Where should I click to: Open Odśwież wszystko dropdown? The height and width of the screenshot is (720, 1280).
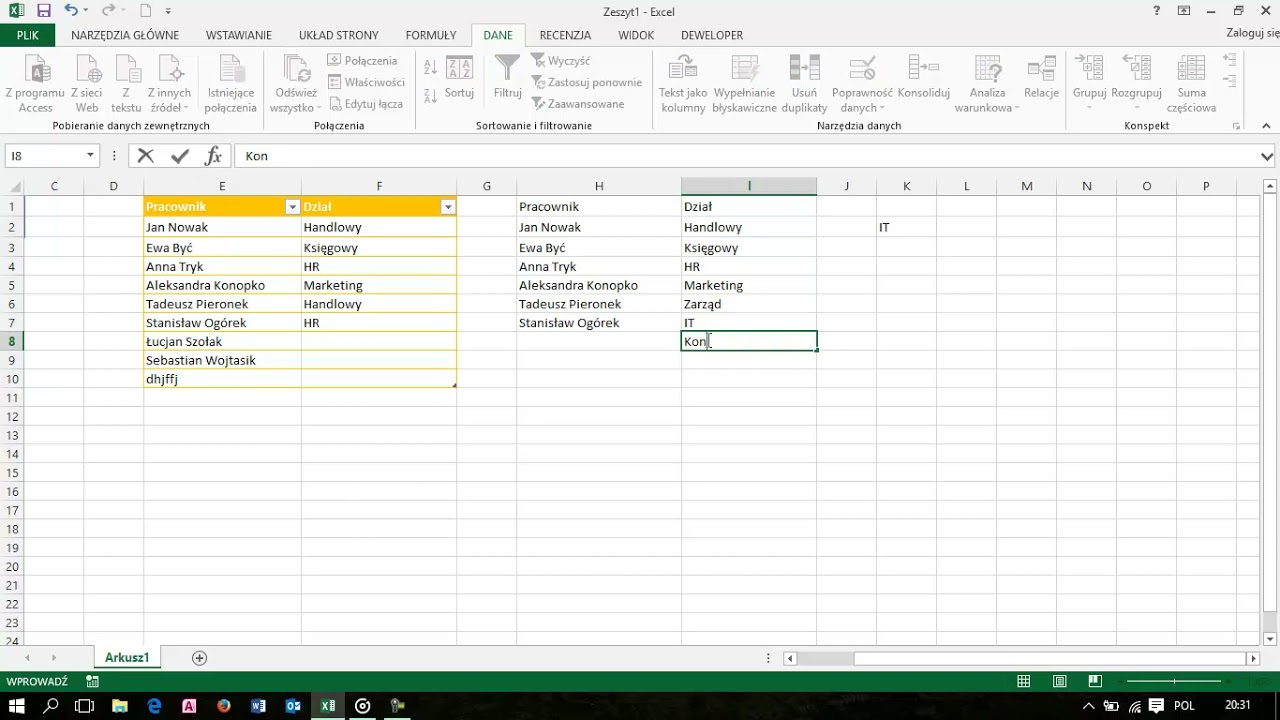tap(296, 83)
